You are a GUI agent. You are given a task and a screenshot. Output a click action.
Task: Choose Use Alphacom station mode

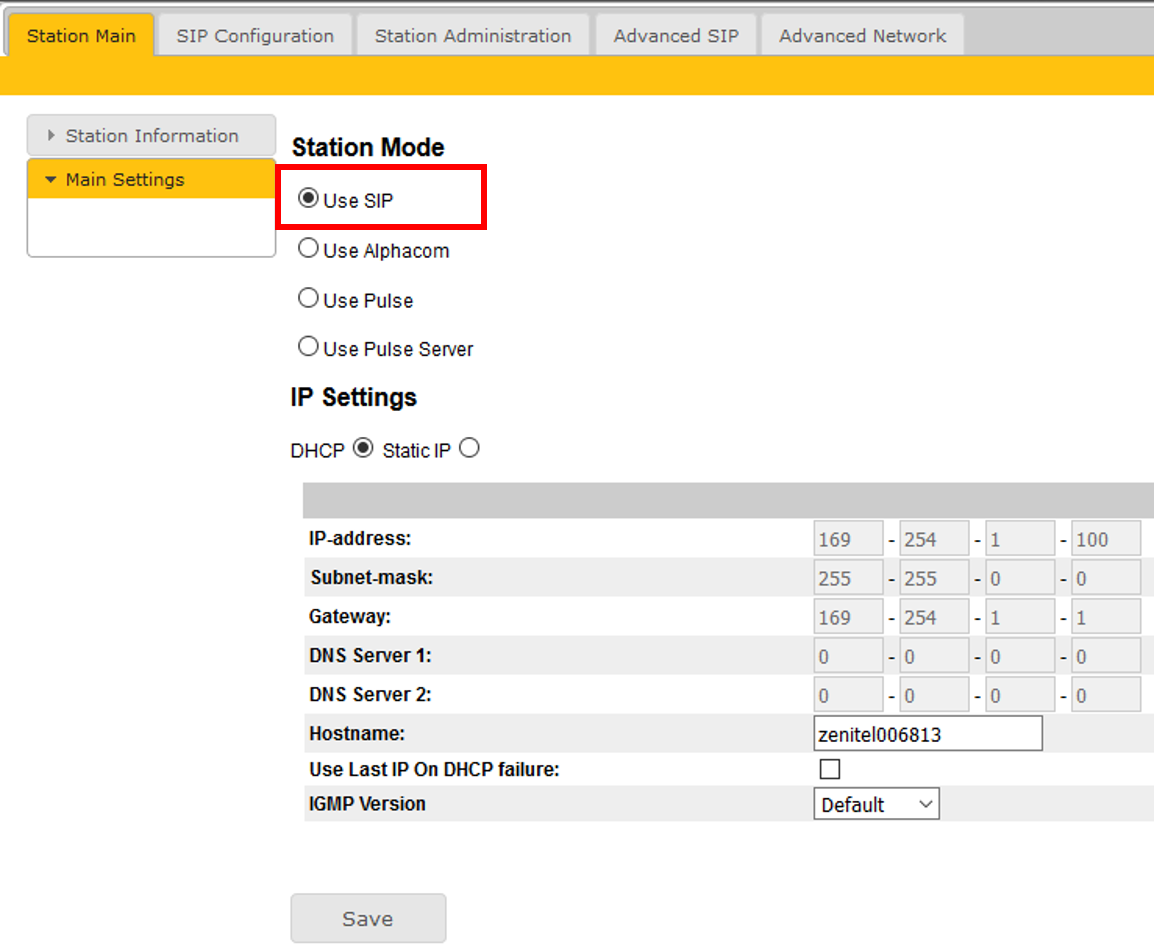click(309, 249)
